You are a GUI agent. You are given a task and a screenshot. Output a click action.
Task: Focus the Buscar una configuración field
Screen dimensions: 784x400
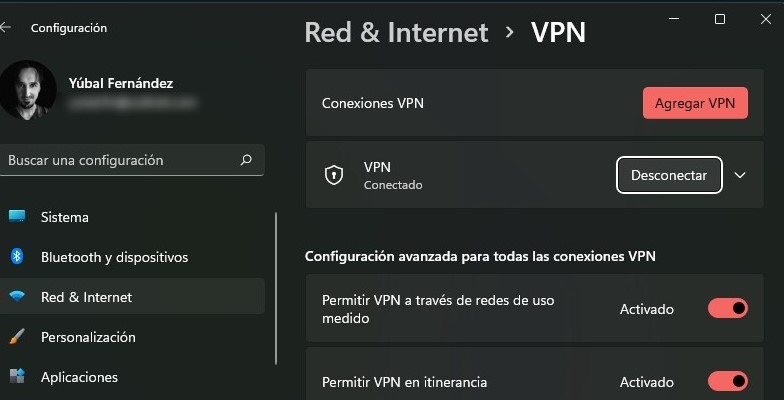[x=132, y=160]
